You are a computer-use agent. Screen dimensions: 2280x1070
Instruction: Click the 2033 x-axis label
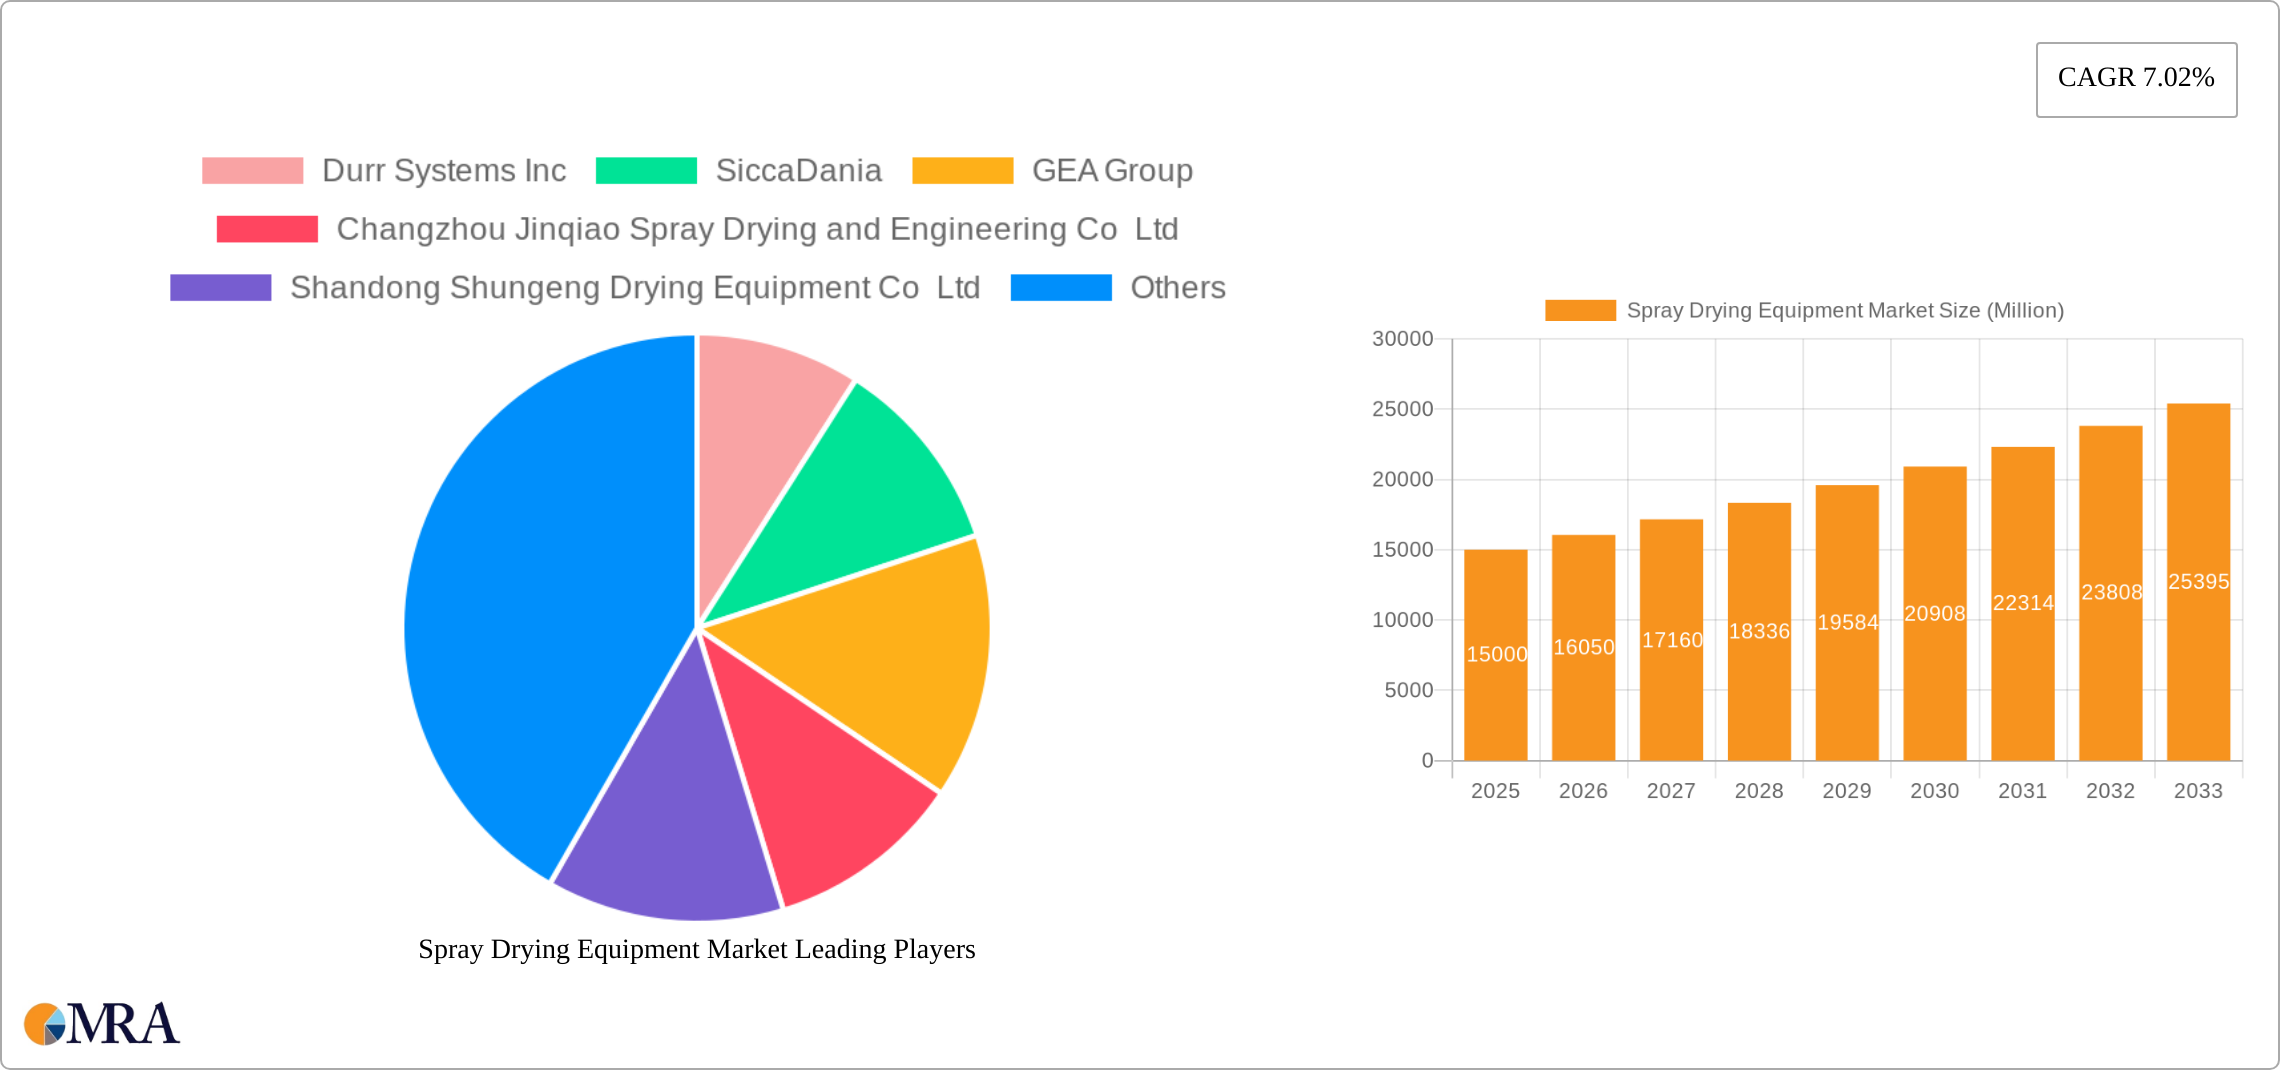[x=2198, y=791]
